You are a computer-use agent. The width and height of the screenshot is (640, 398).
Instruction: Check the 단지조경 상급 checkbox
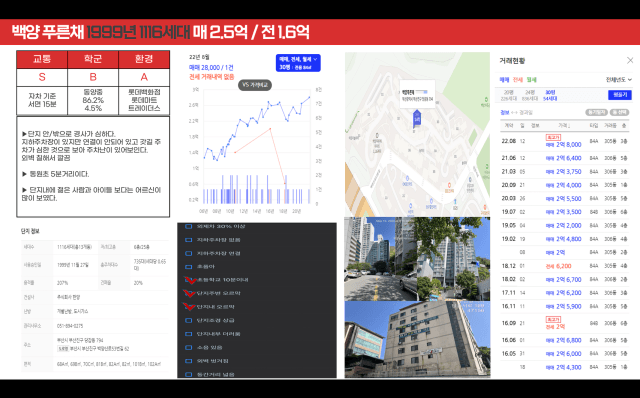pos(189,320)
